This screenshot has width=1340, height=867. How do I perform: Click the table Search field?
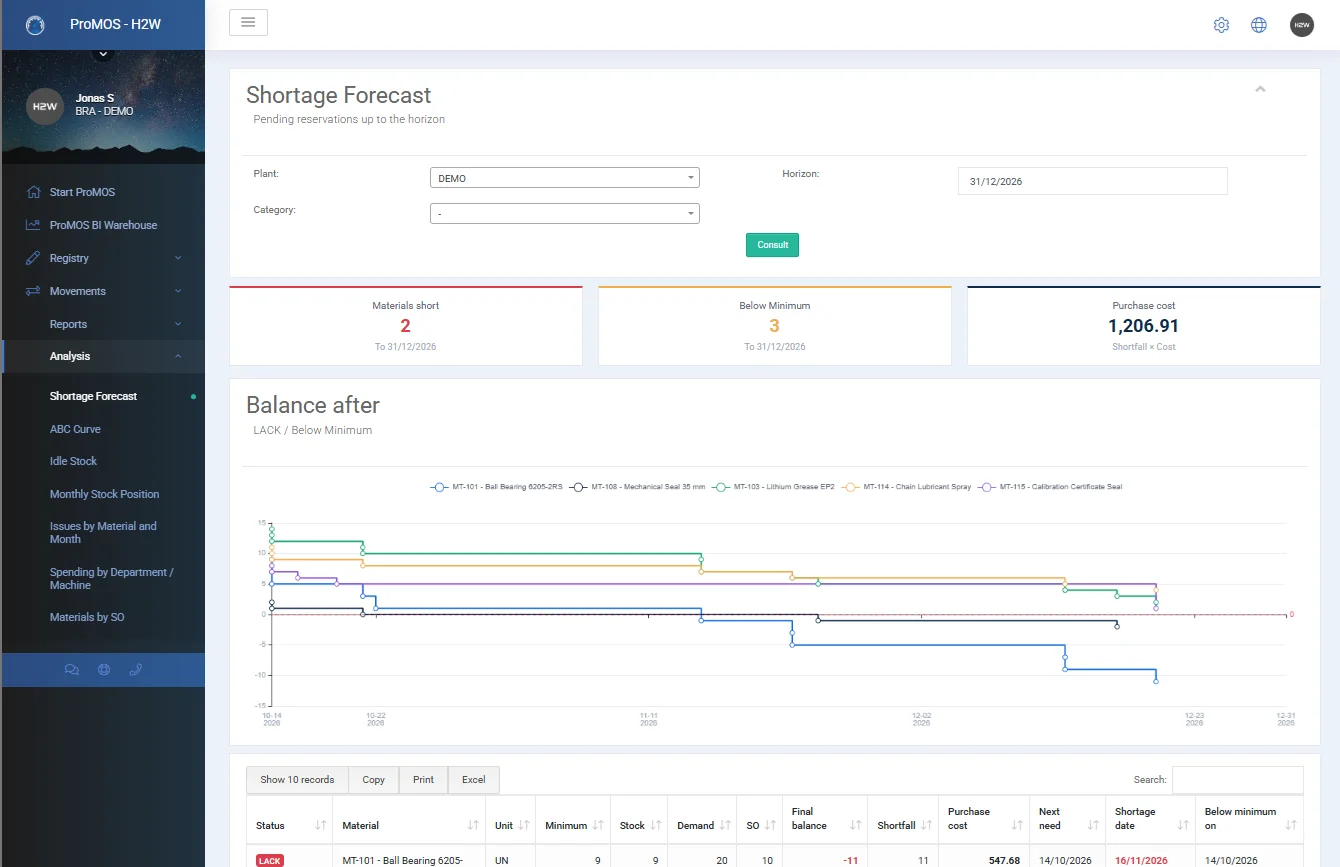coord(1237,780)
